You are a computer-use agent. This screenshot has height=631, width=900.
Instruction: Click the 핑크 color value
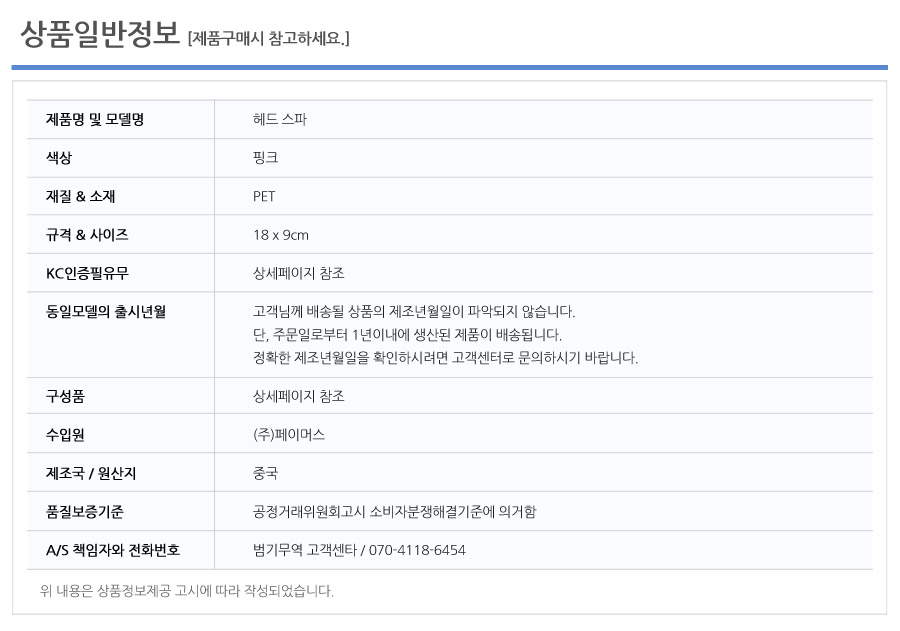(x=265, y=158)
